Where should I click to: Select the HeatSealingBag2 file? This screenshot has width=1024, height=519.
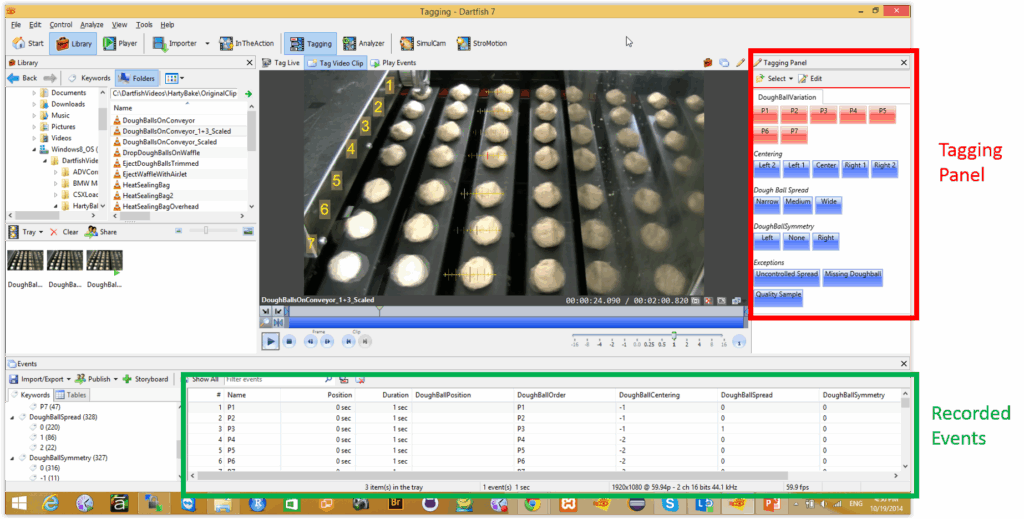[148, 196]
